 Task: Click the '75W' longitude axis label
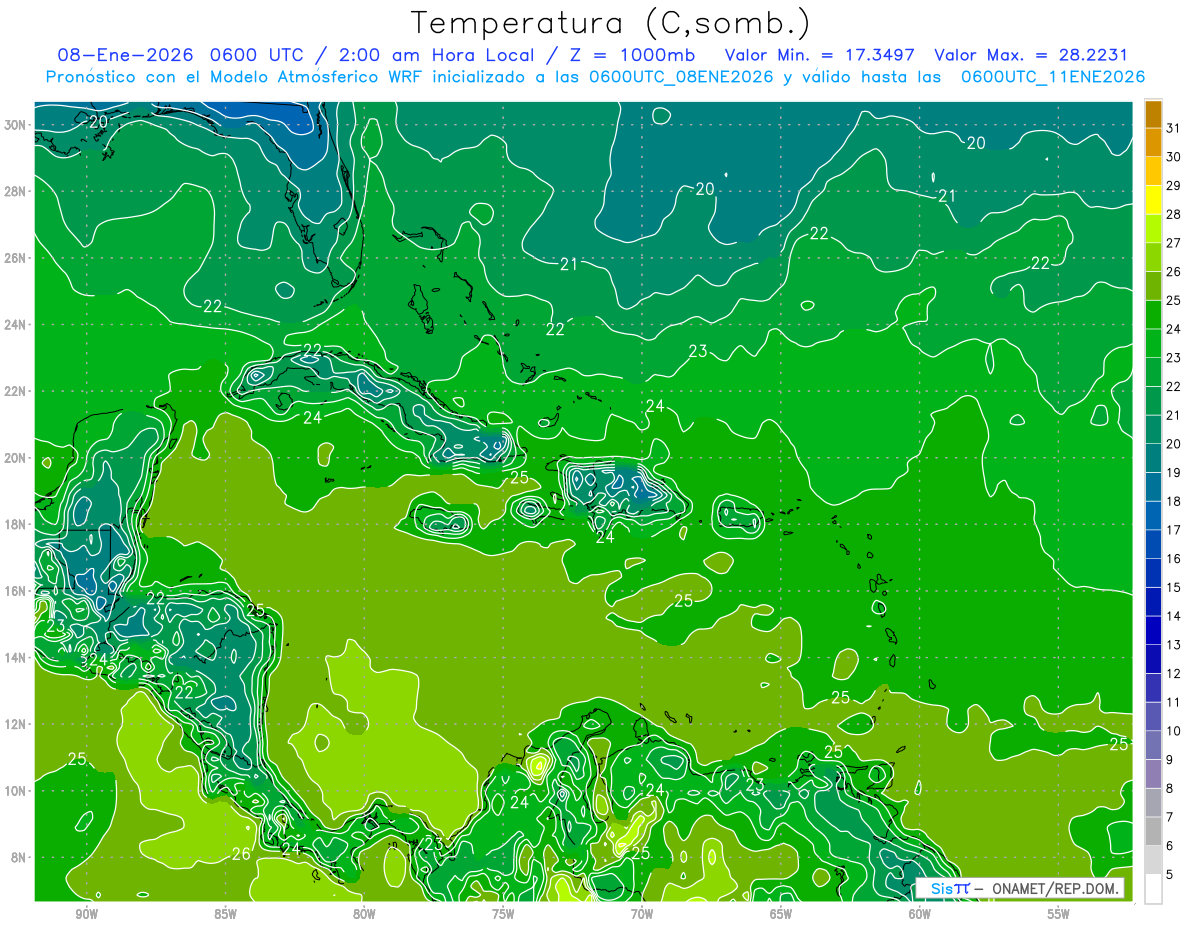click(x=503, y=915)
